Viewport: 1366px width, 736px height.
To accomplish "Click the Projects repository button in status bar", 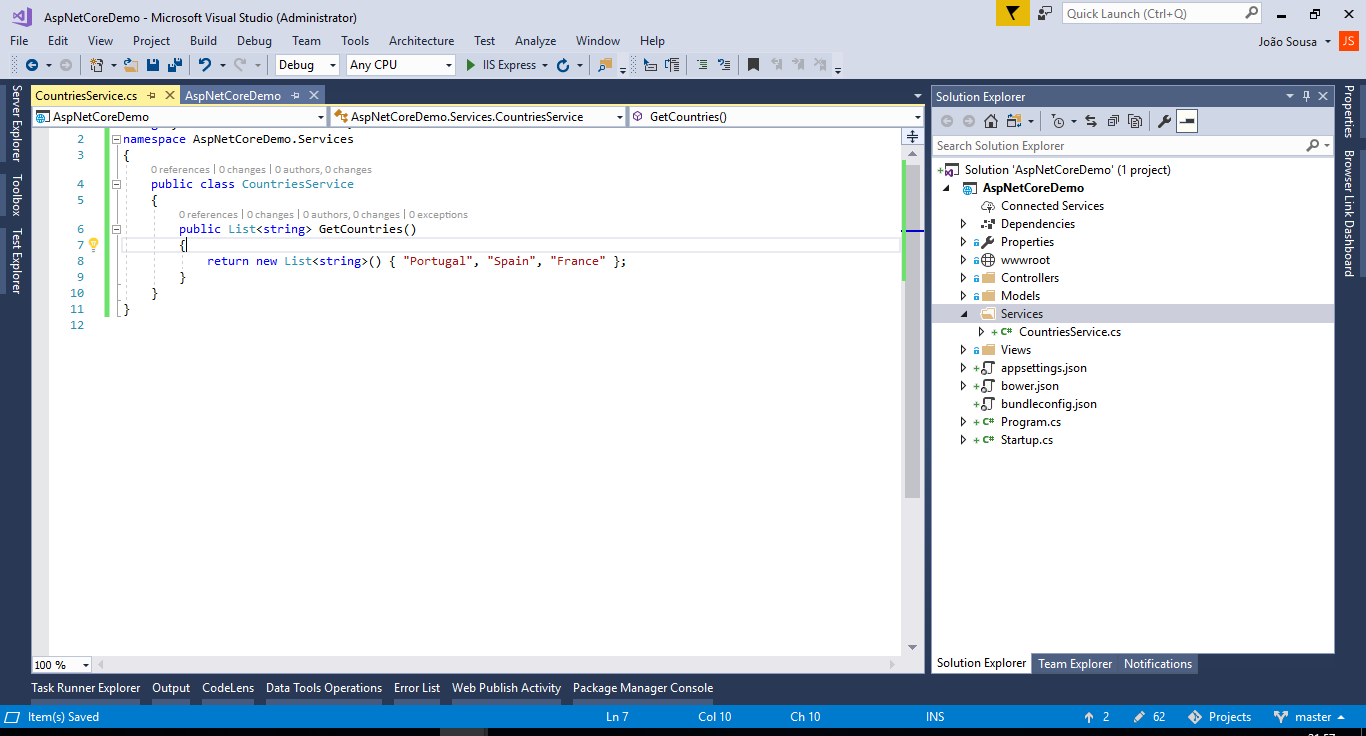I will [x=1219, y=717].
